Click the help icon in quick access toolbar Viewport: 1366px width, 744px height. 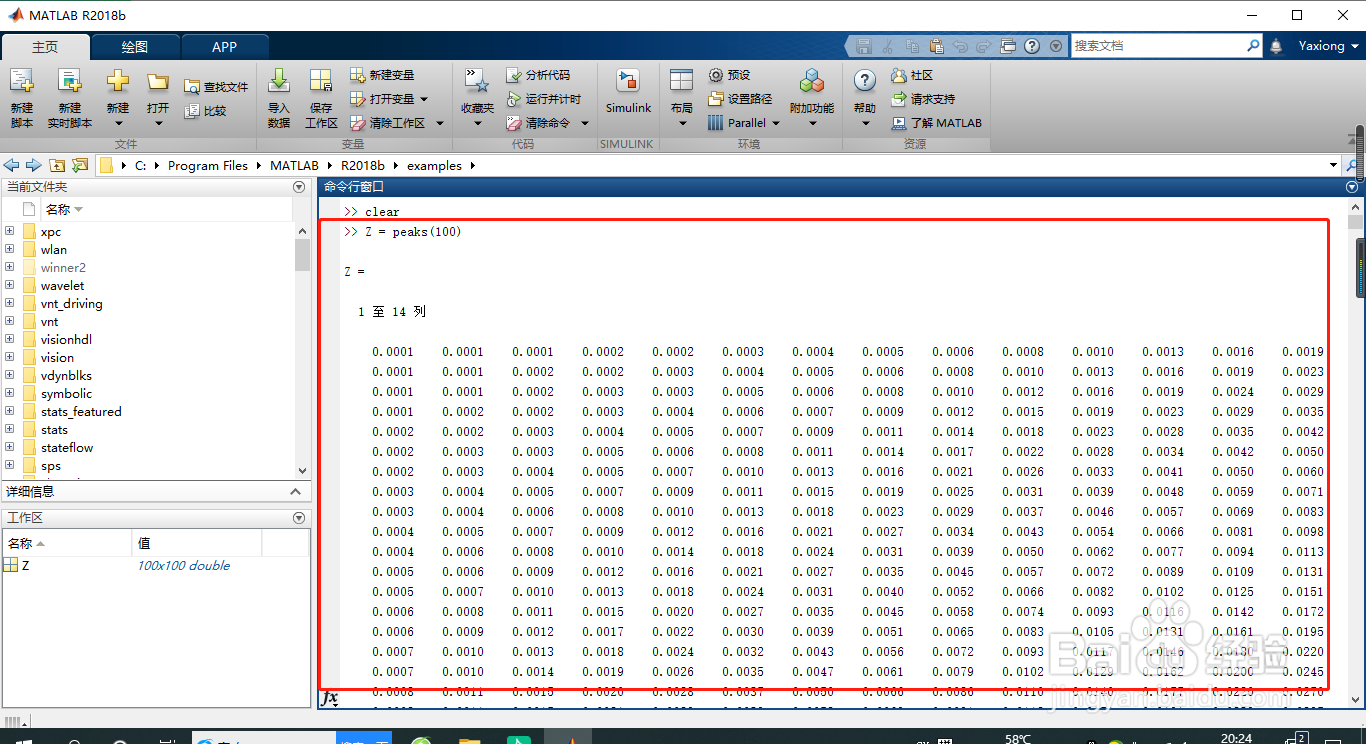click(x=1031, y=46)
